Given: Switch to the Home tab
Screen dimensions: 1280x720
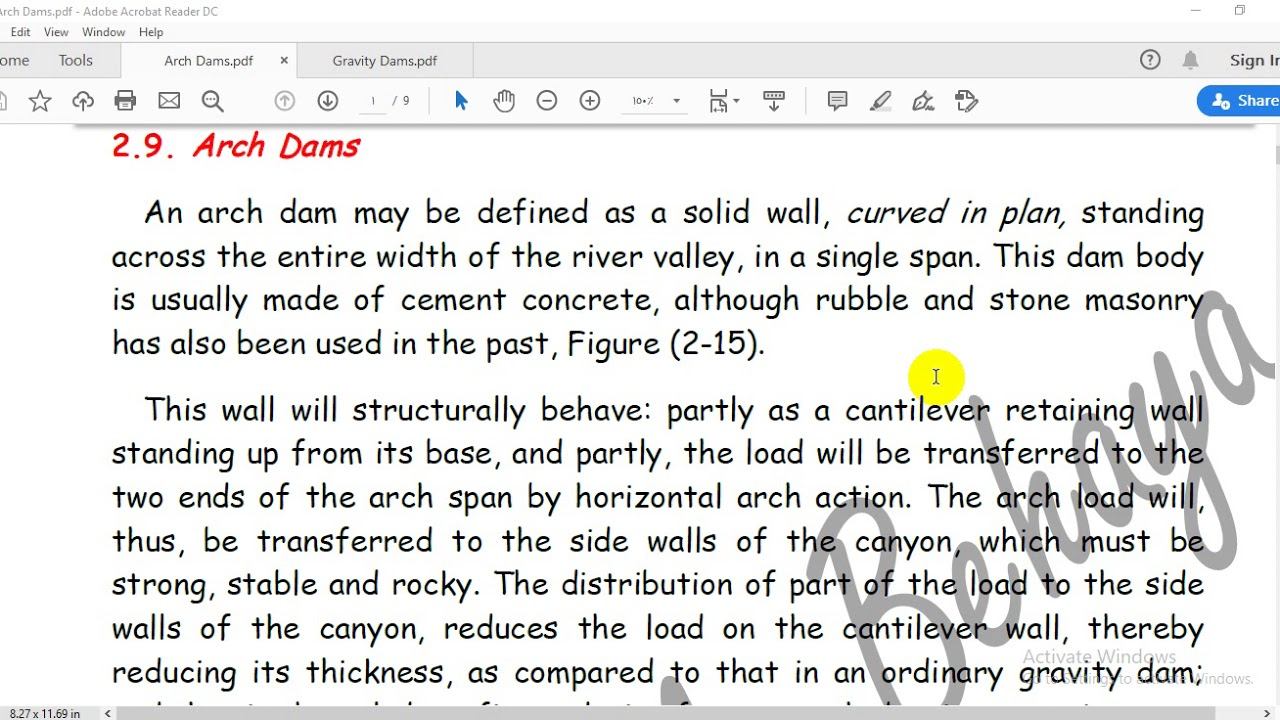Looking at the screenshot, I should (x=14, y=60).
